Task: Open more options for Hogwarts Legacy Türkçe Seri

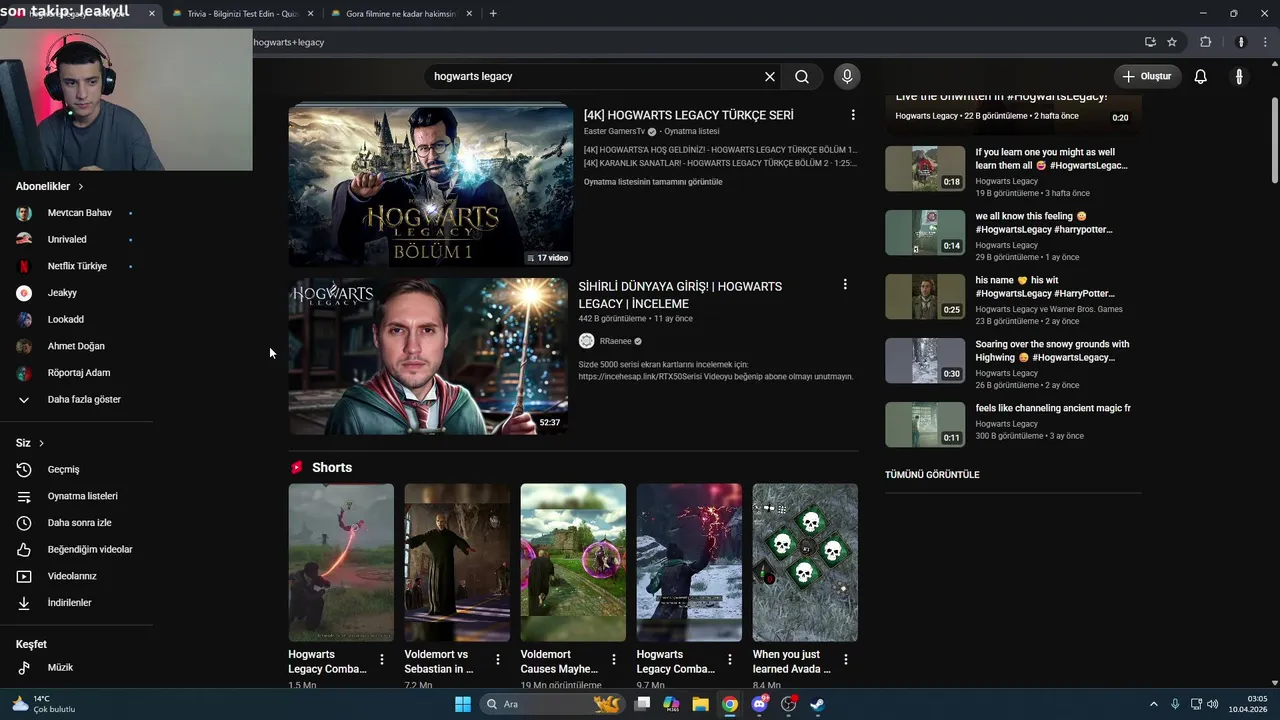Action: [853, 115]
